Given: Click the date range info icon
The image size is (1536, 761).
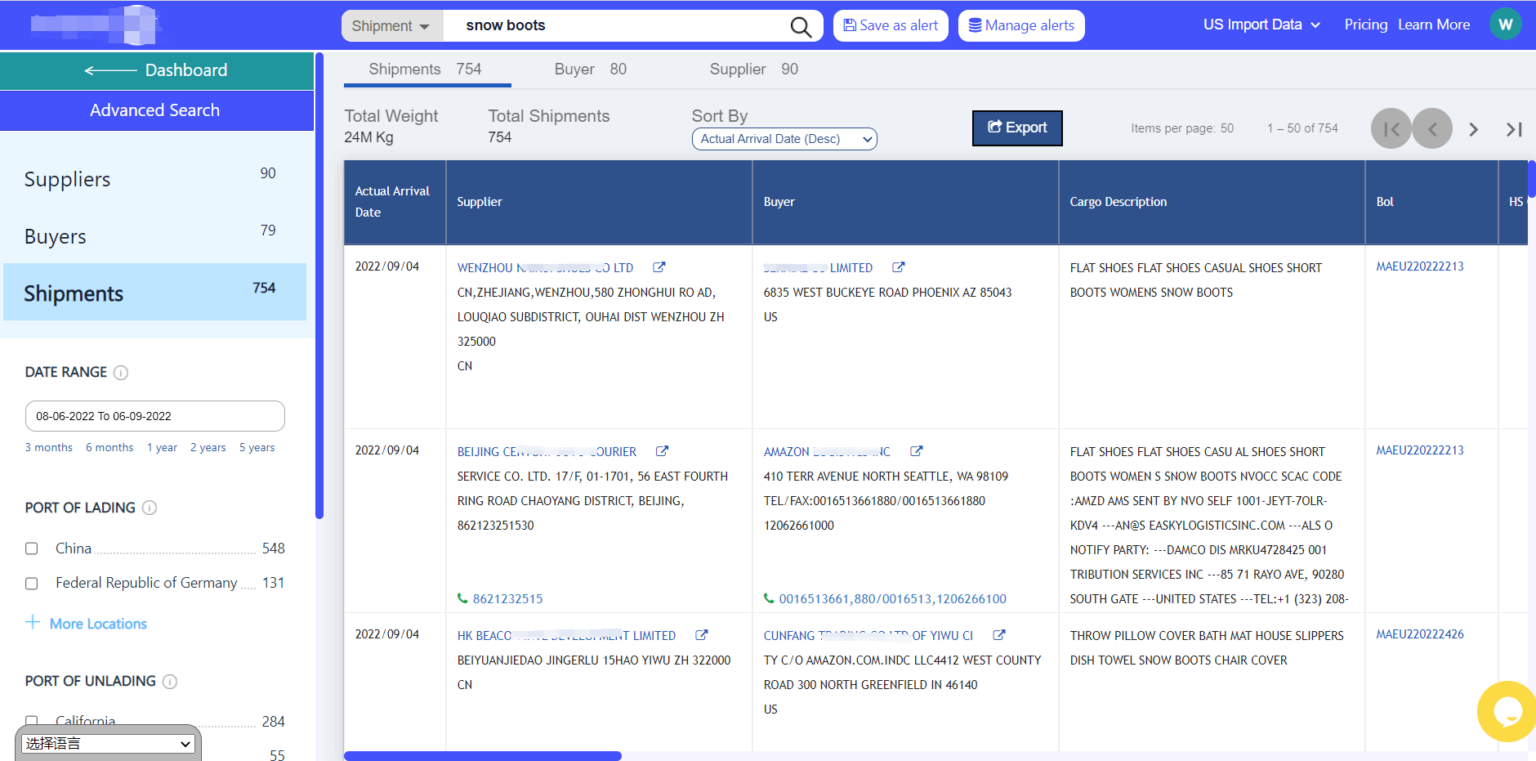Looking at the screenshot, I should tap(121, 373).
